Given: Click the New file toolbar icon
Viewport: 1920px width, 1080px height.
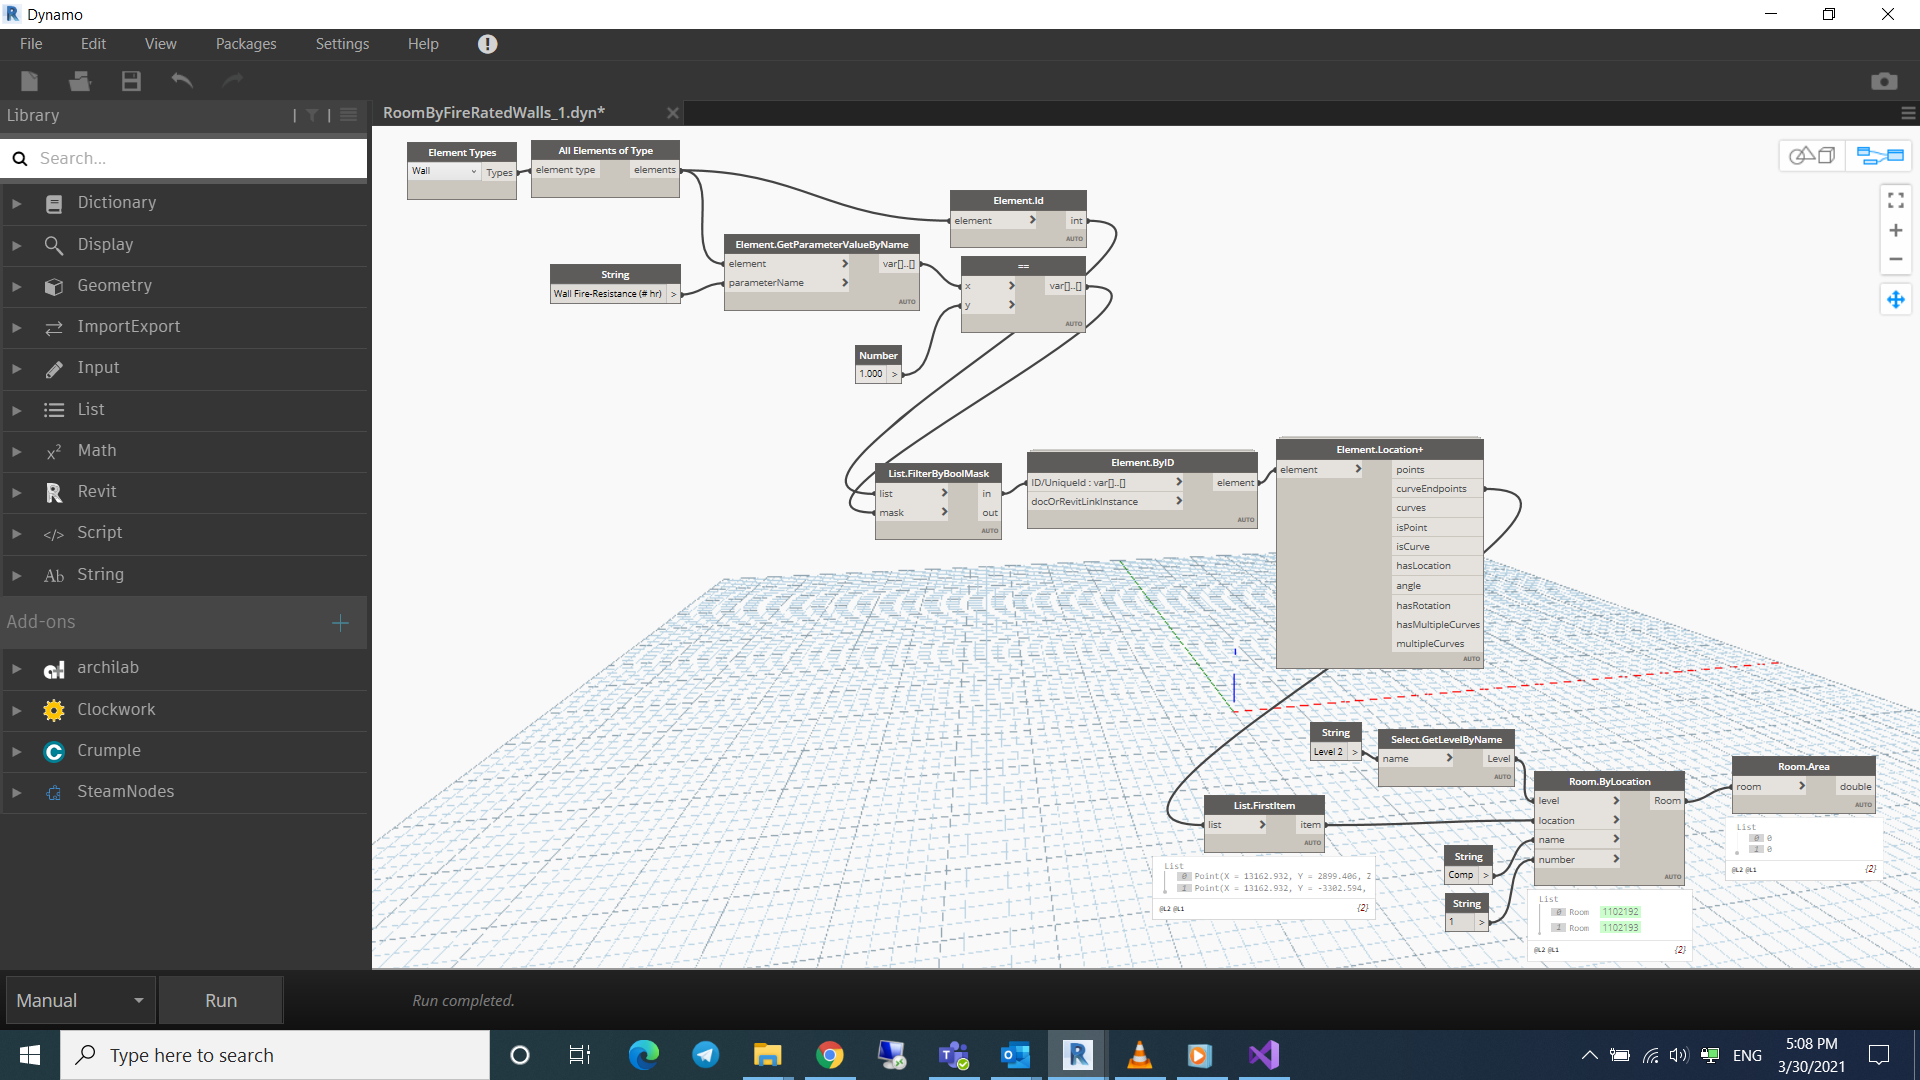Looking at the screenshot, I should [29, 81].
